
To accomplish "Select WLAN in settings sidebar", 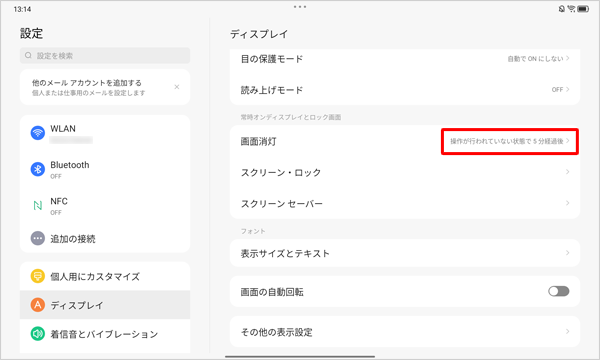I will 105,133.
